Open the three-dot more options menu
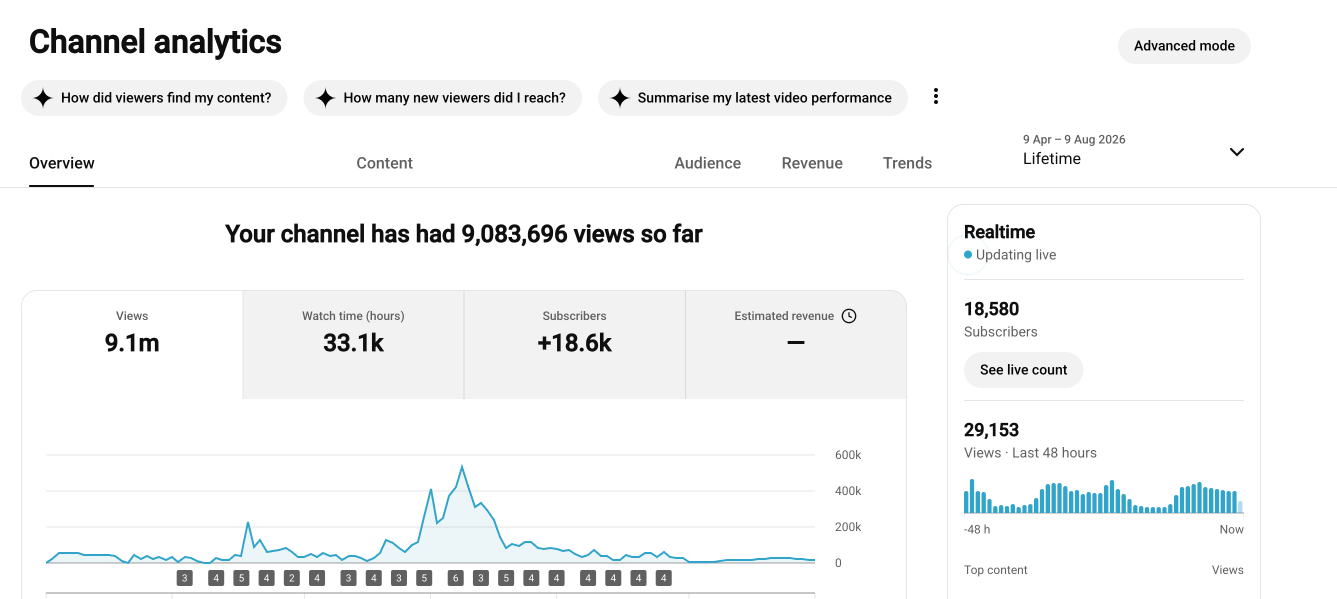The width and height of the screenshot is (1337, 599). coord(936,96)
